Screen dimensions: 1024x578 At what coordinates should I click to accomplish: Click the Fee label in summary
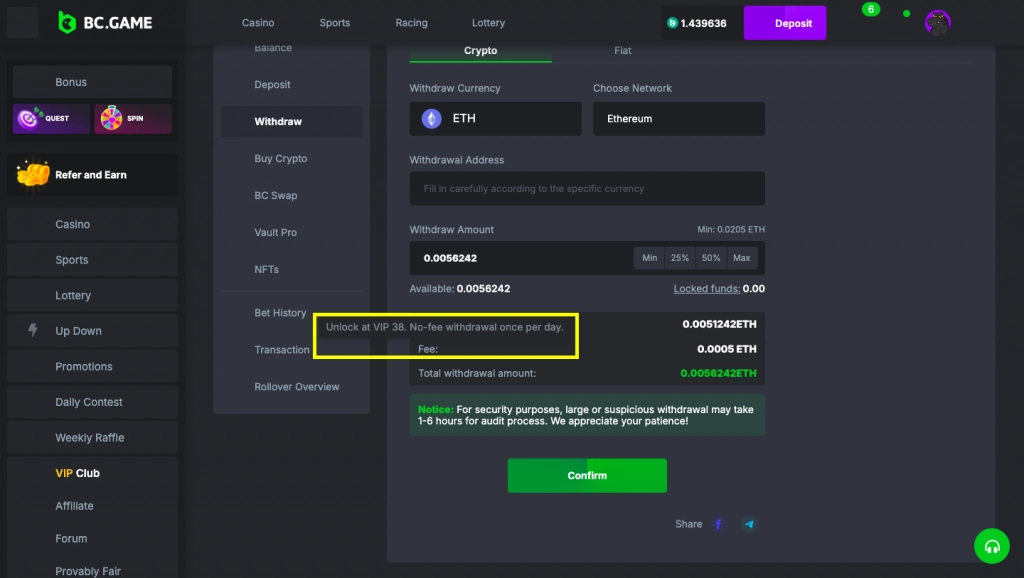coord(428,349)
